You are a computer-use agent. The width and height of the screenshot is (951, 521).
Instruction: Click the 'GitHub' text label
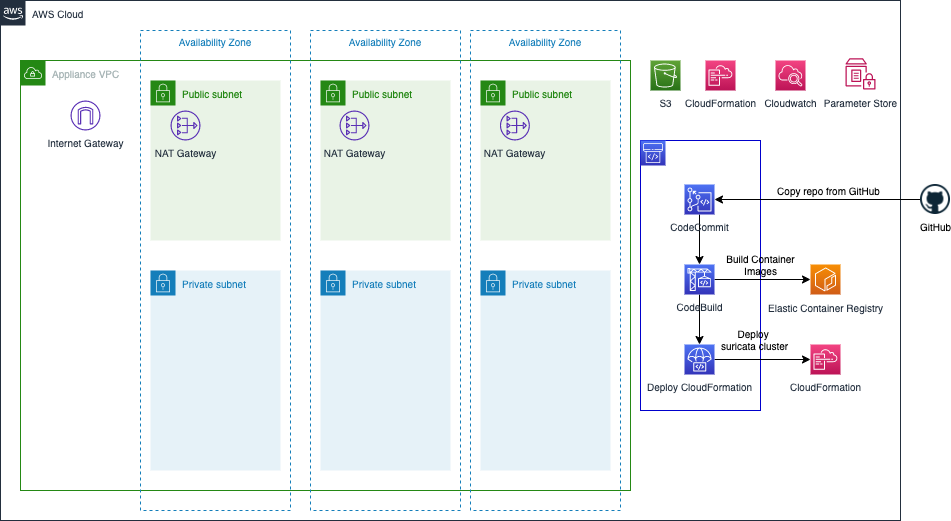pyautogui.click(x=935, y=227)
